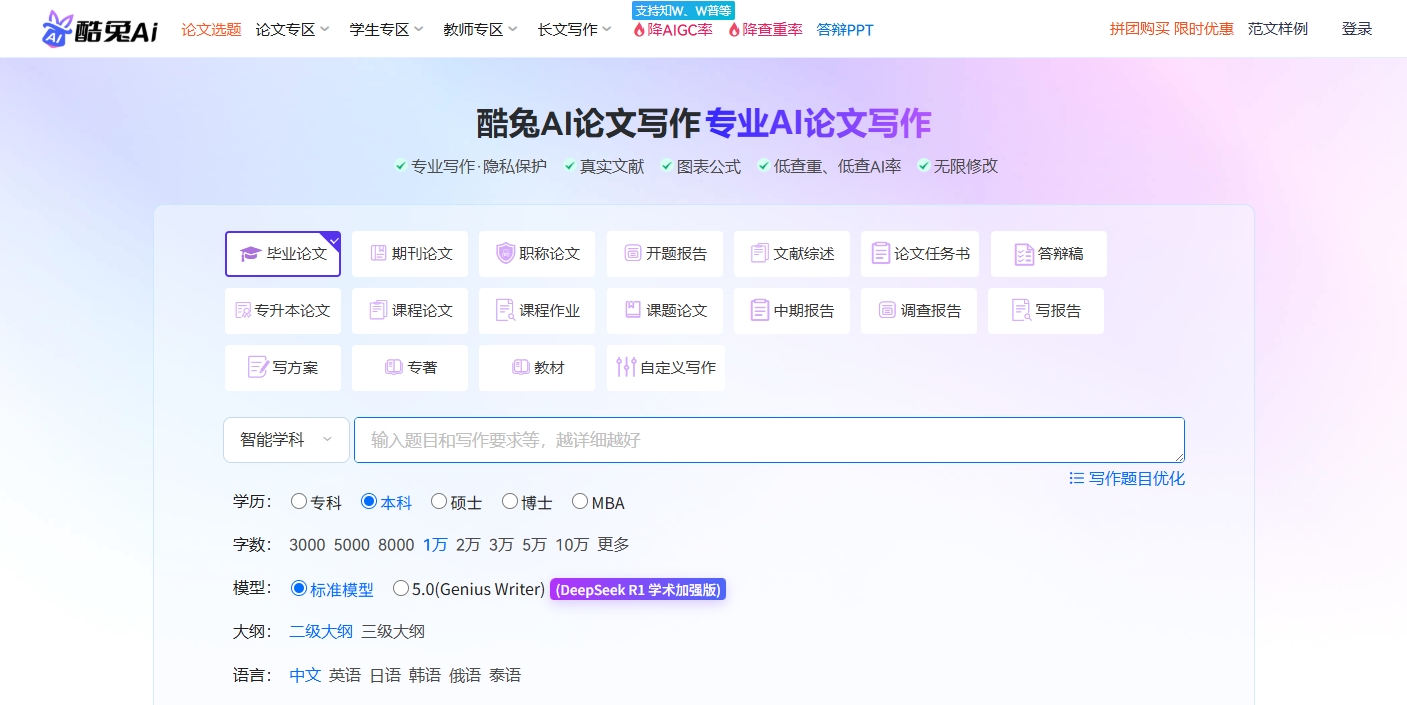Select the 3万 word count option
The width and height of the screenshot is (1407, 705).
[x=501, y=545]
